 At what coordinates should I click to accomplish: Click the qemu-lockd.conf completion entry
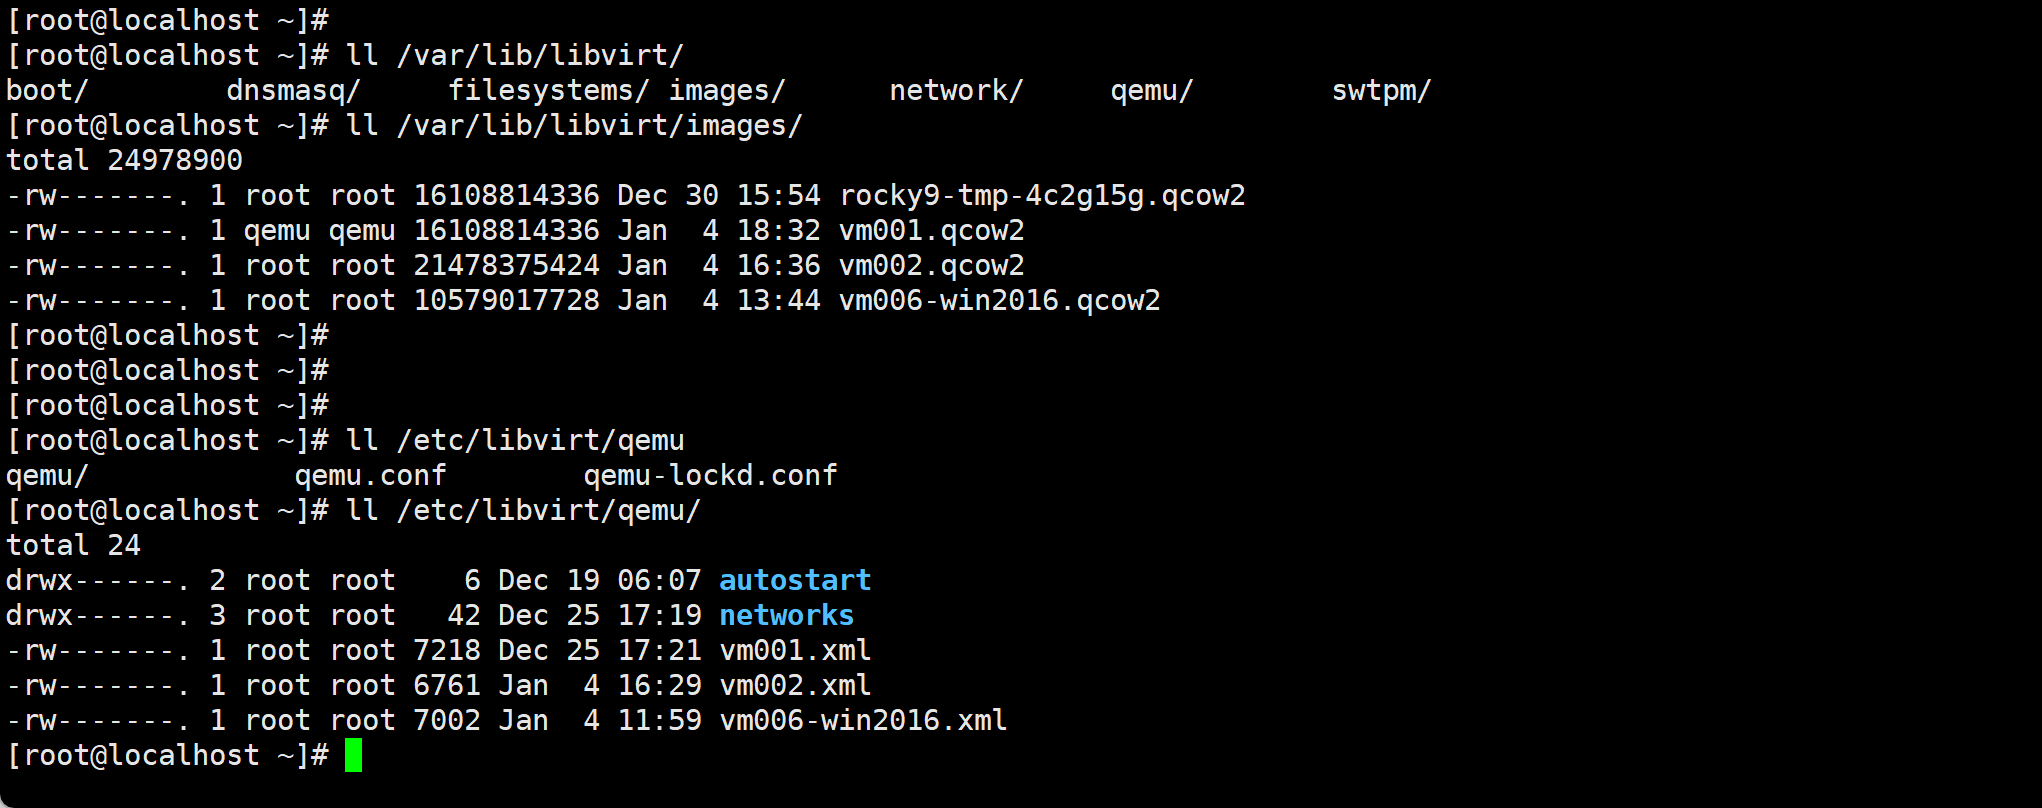pyautogui.click(x=710, y=476)
